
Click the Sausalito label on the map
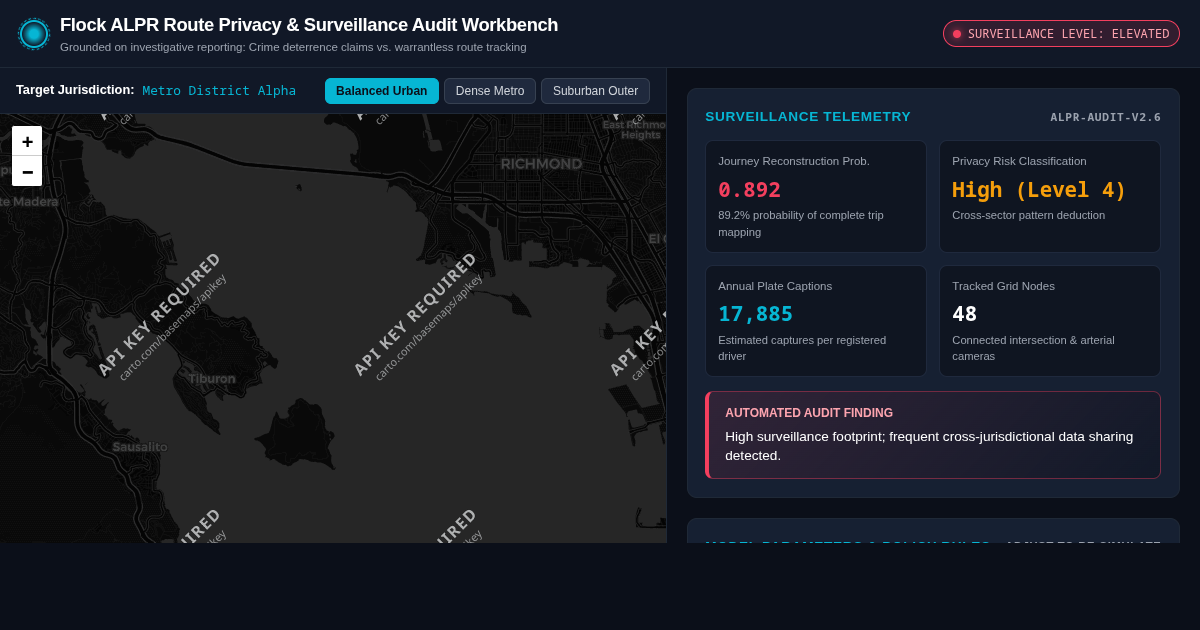pyautogui.click(x=140, y=447)
